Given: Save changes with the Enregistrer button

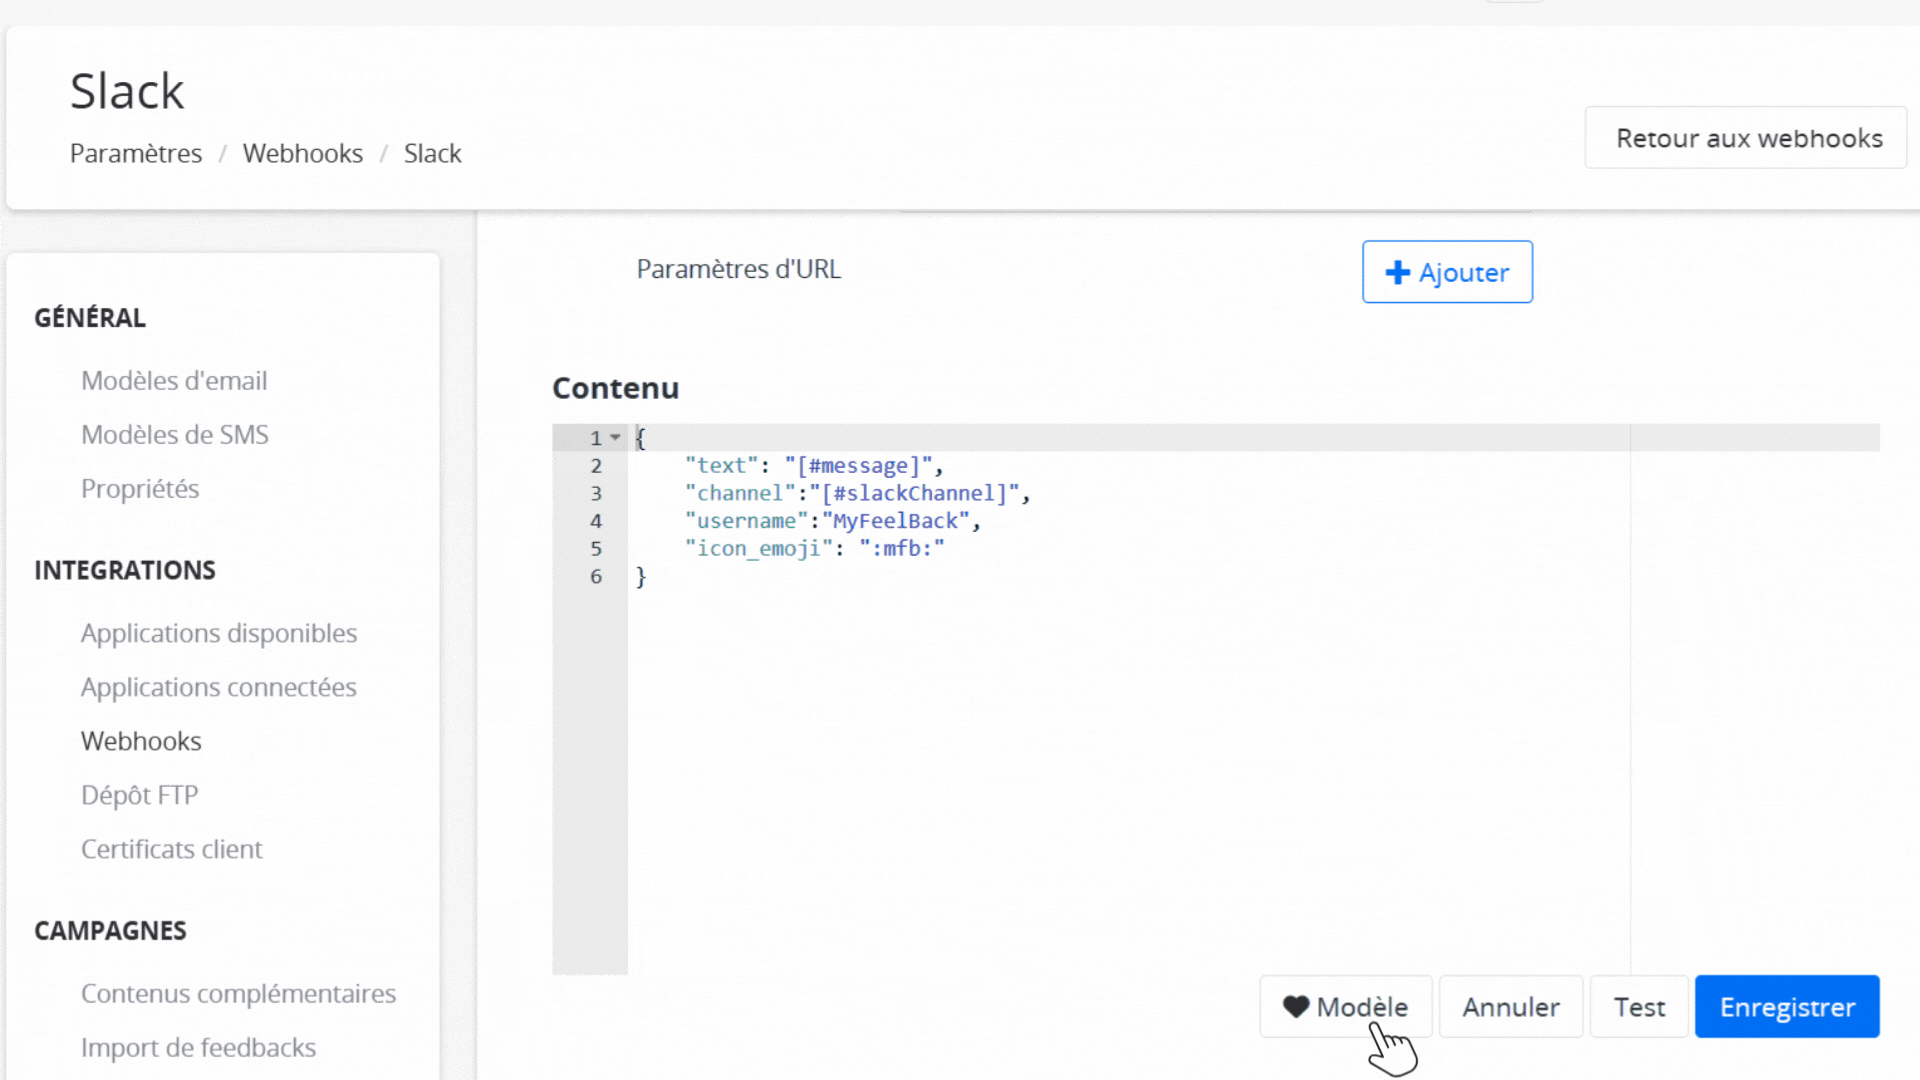Looking at the screenshot, I should point(1786,1006).
